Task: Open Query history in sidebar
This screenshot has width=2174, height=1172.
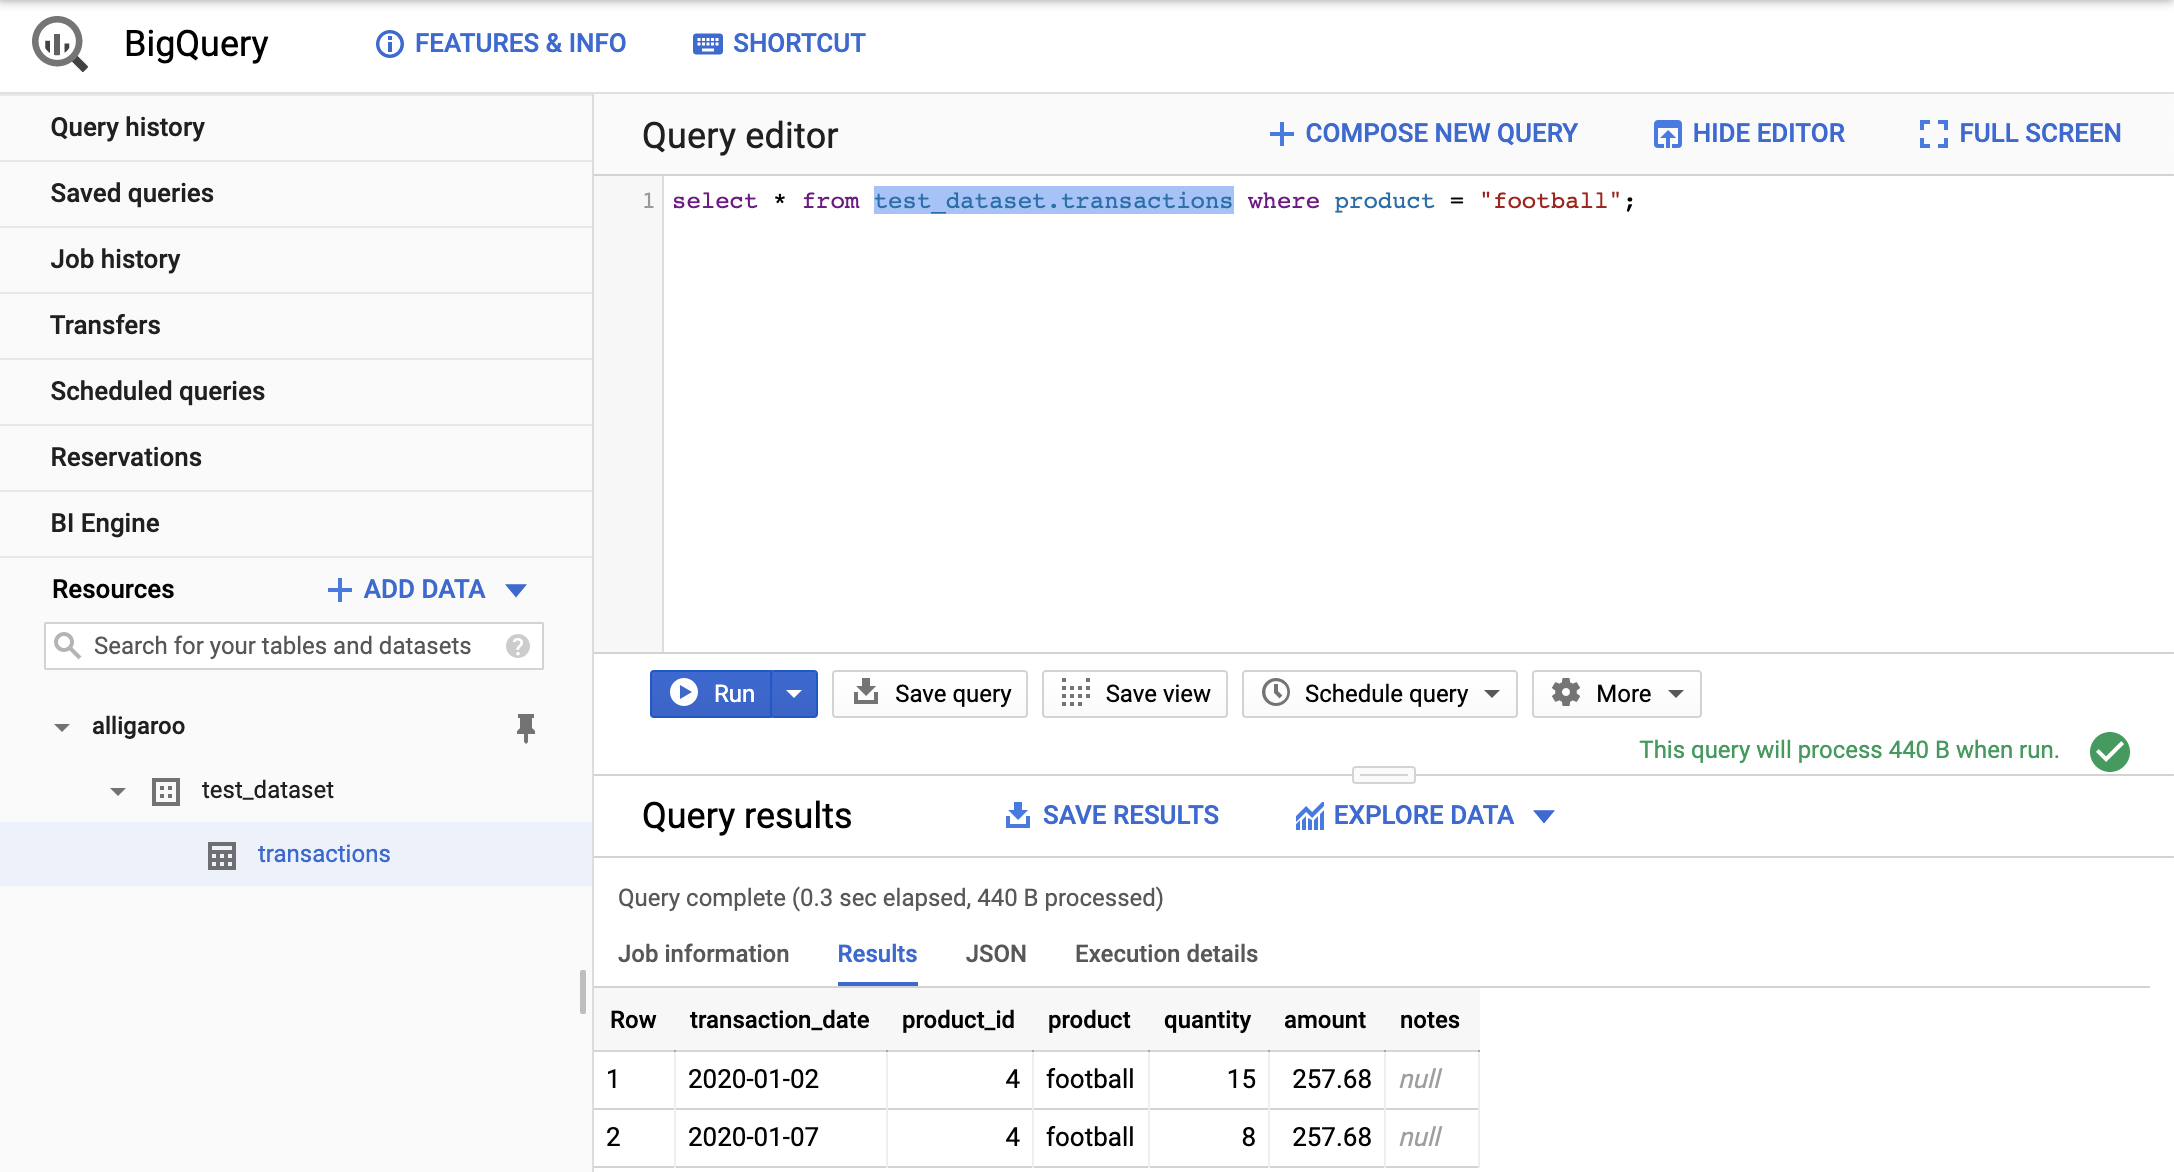Action: [x=296, y=127]
